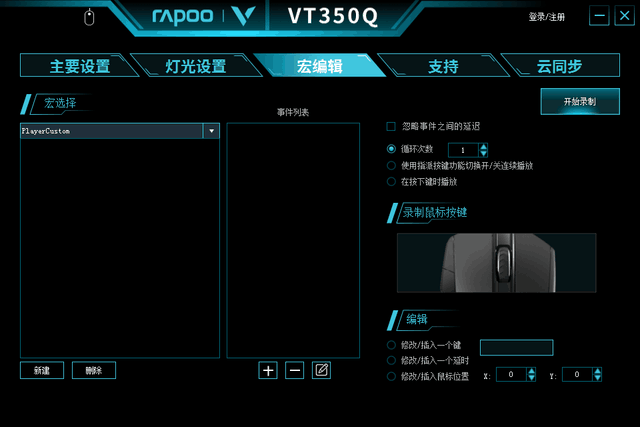Open the 主要设置 tab

(80, 66)
